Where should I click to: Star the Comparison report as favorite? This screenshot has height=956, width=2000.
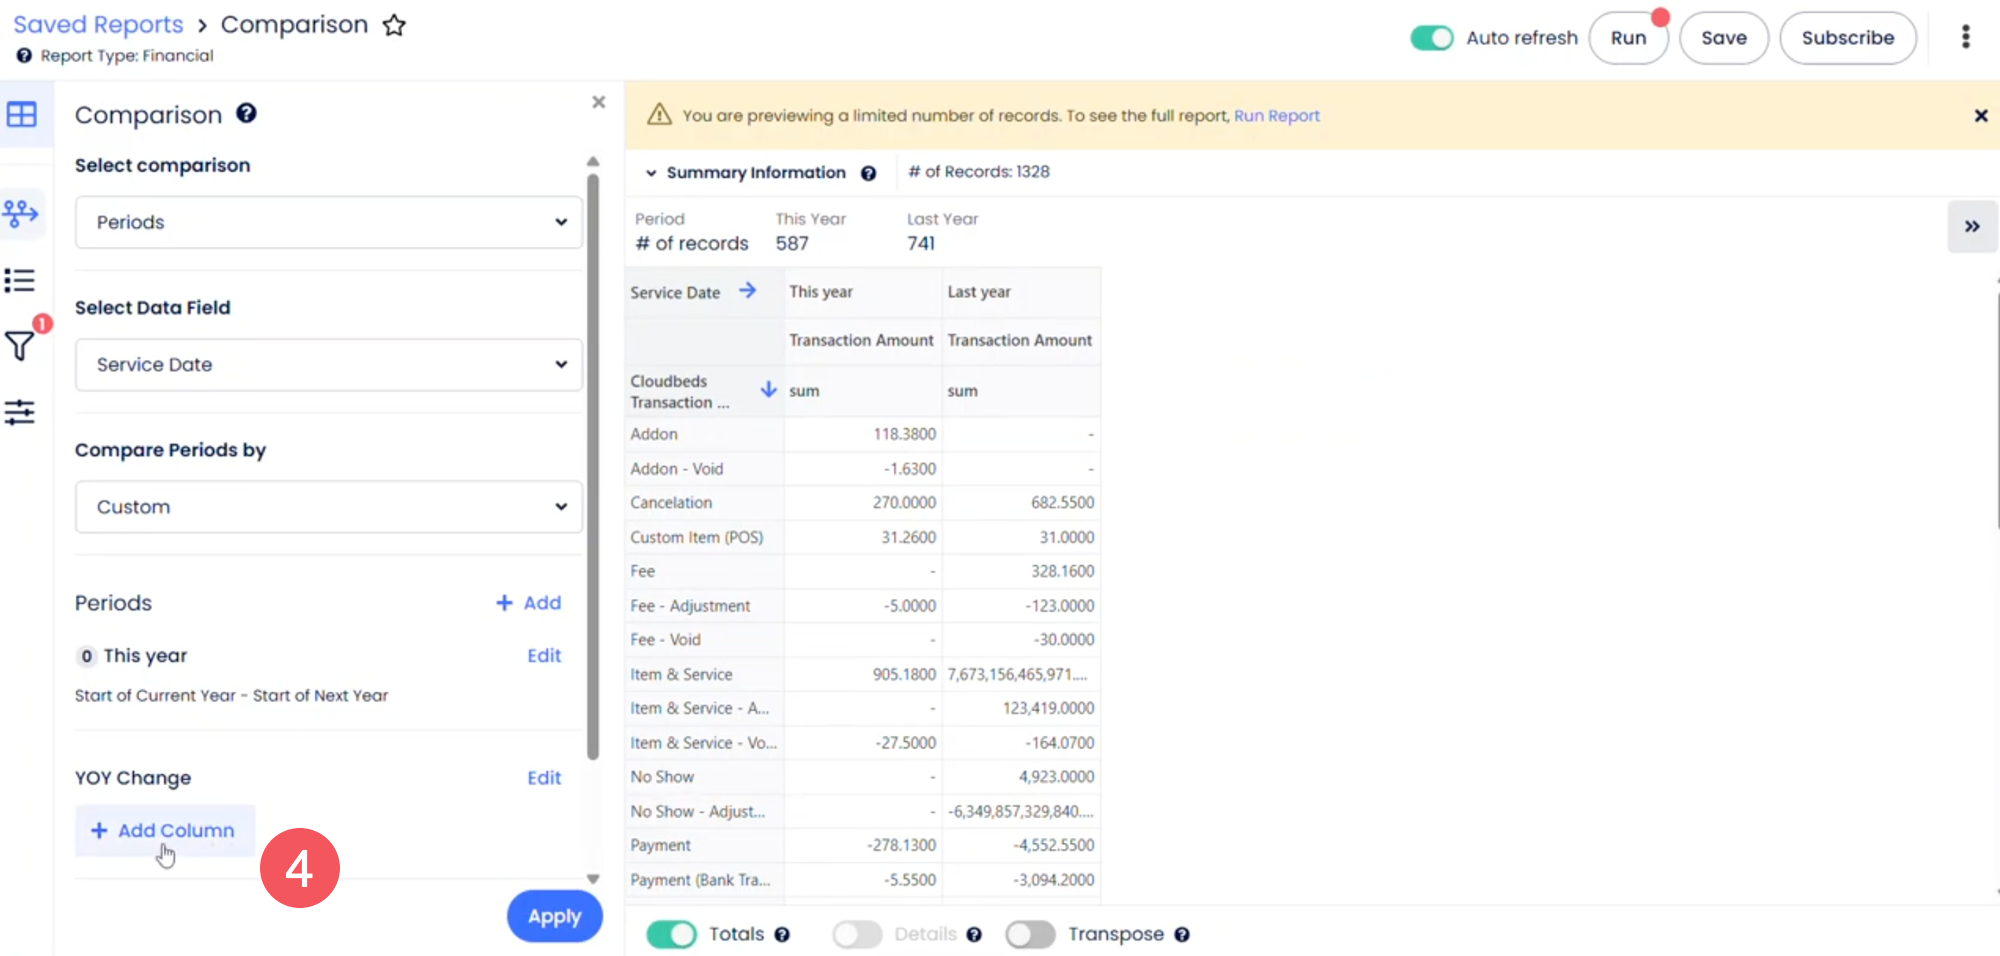394,25
